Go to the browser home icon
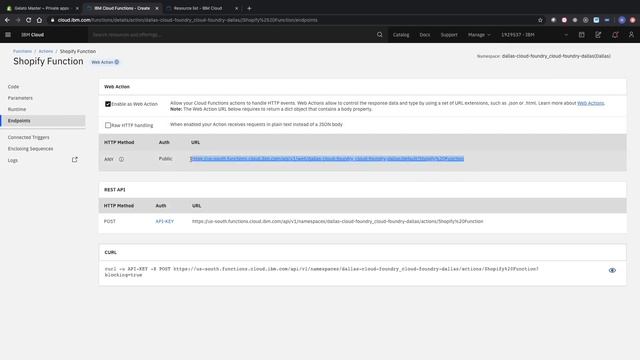Screen dimensions: 640x360 (x=39, y=20)
